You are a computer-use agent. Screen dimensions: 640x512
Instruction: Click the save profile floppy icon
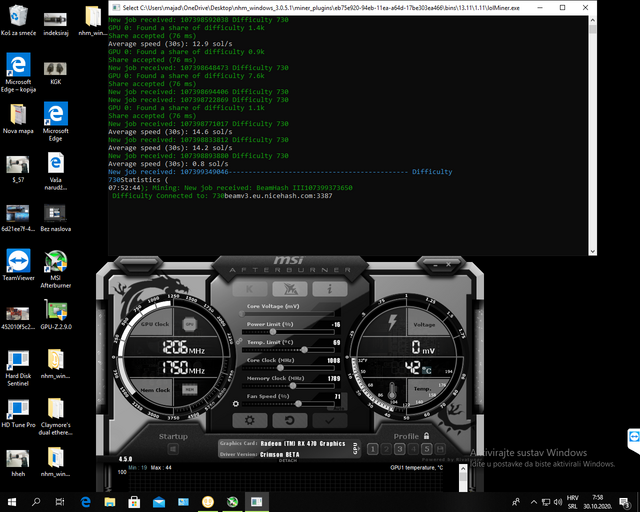coord(440,449)
